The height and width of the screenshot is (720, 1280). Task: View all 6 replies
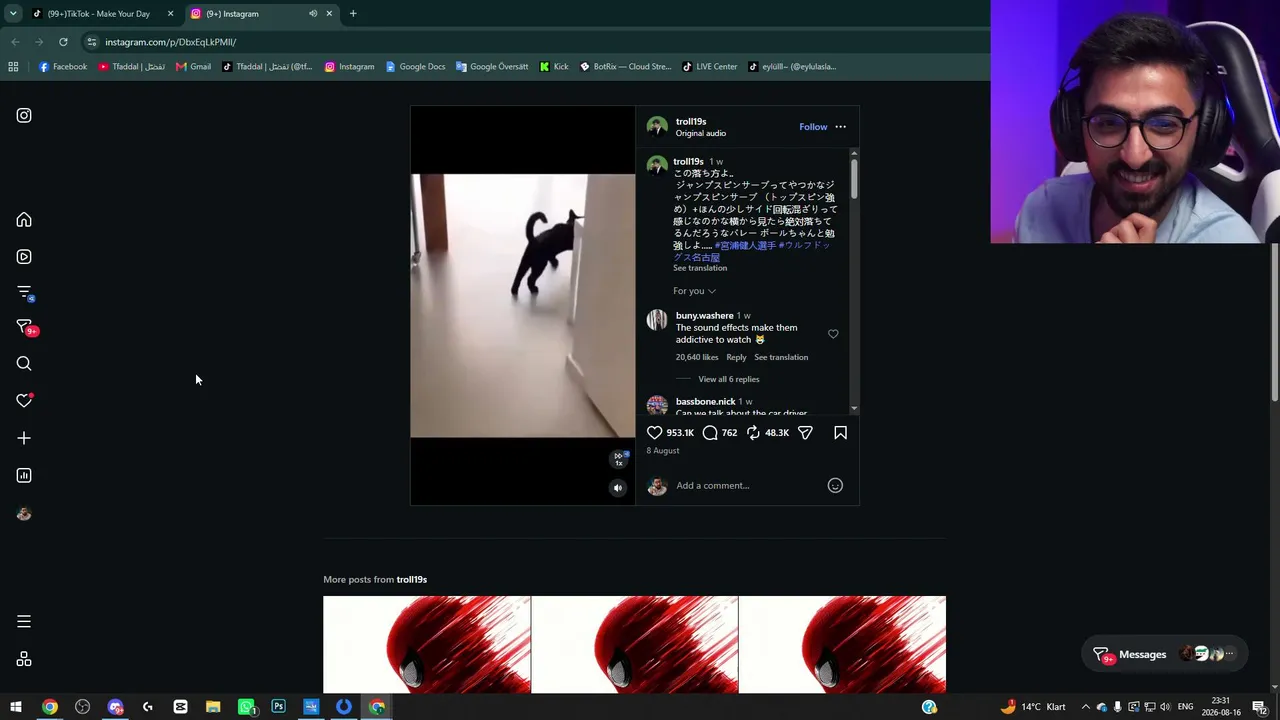[x=729, y=379]
